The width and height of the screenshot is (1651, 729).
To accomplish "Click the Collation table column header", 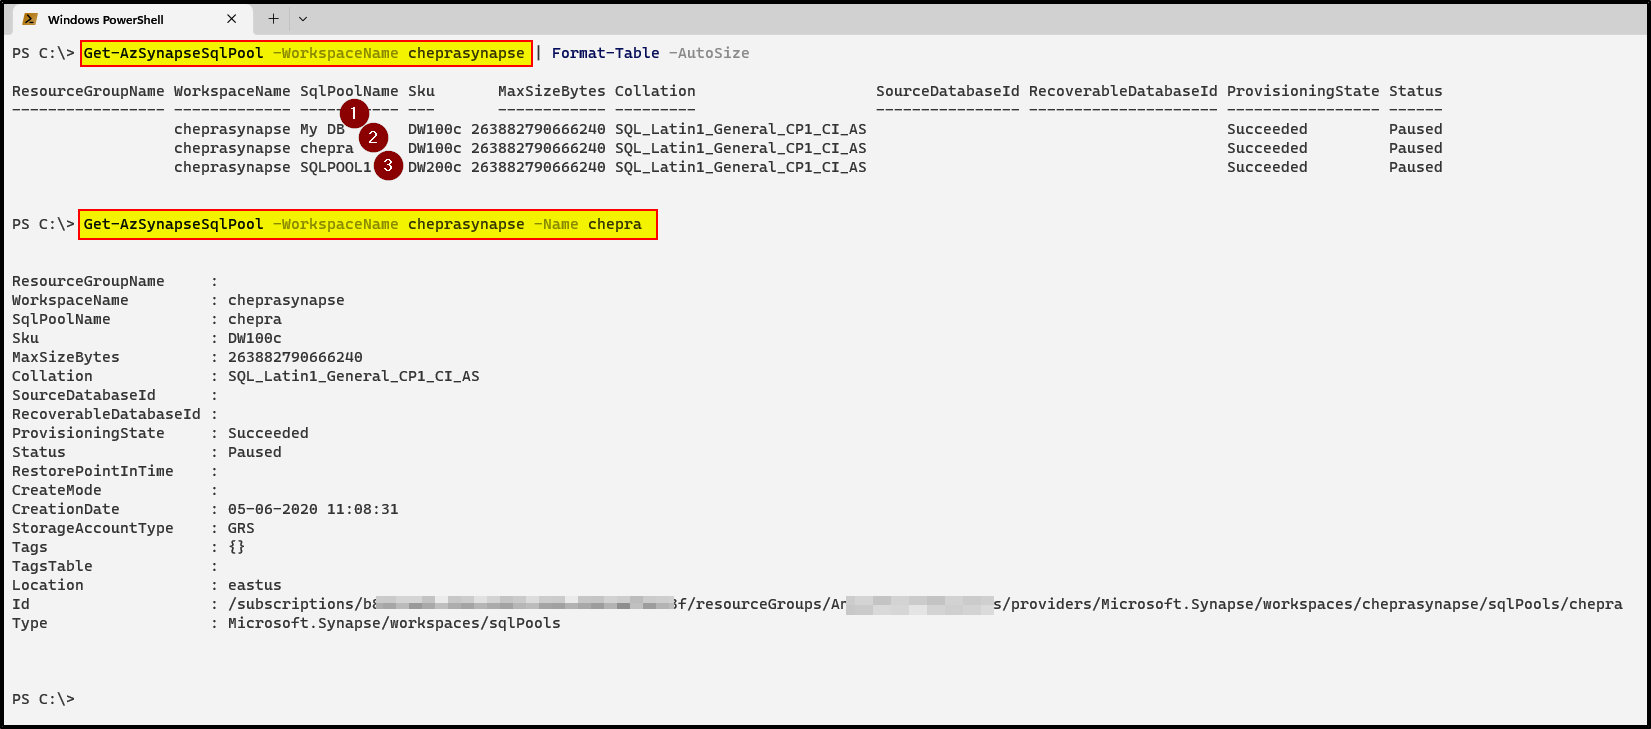I will pos(655,91).
